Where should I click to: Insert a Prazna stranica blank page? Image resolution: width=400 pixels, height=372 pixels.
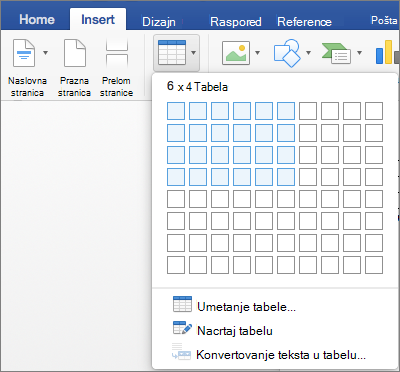point(75,53)
